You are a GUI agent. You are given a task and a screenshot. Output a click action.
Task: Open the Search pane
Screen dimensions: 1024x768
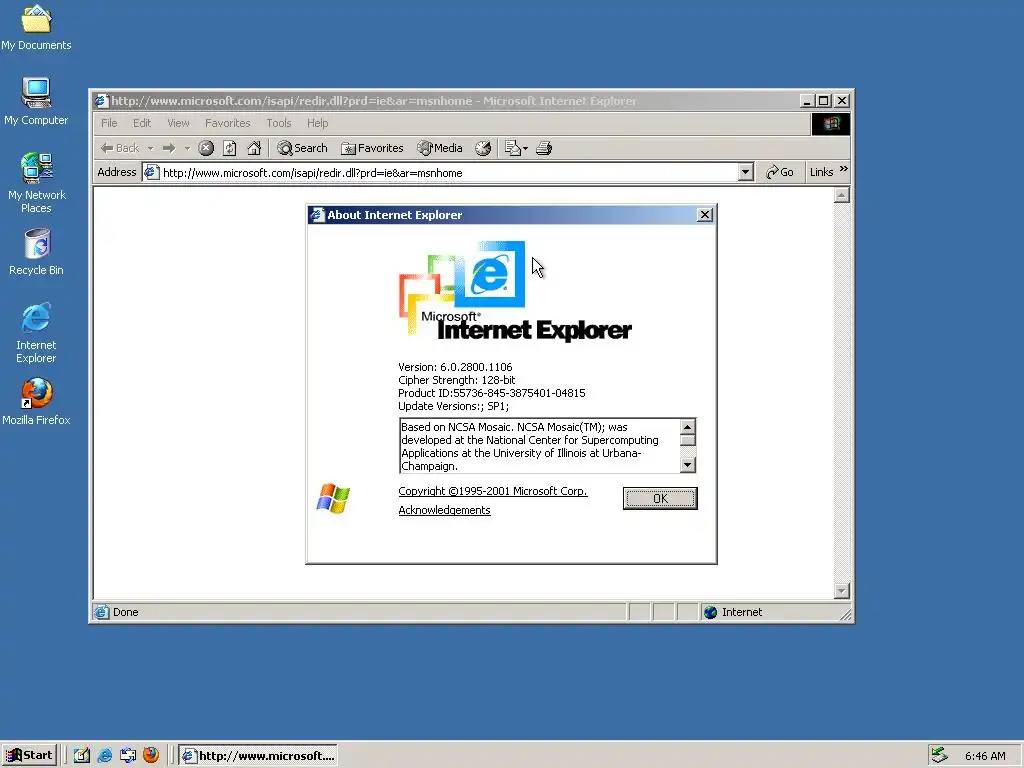[x=302, y=148]
